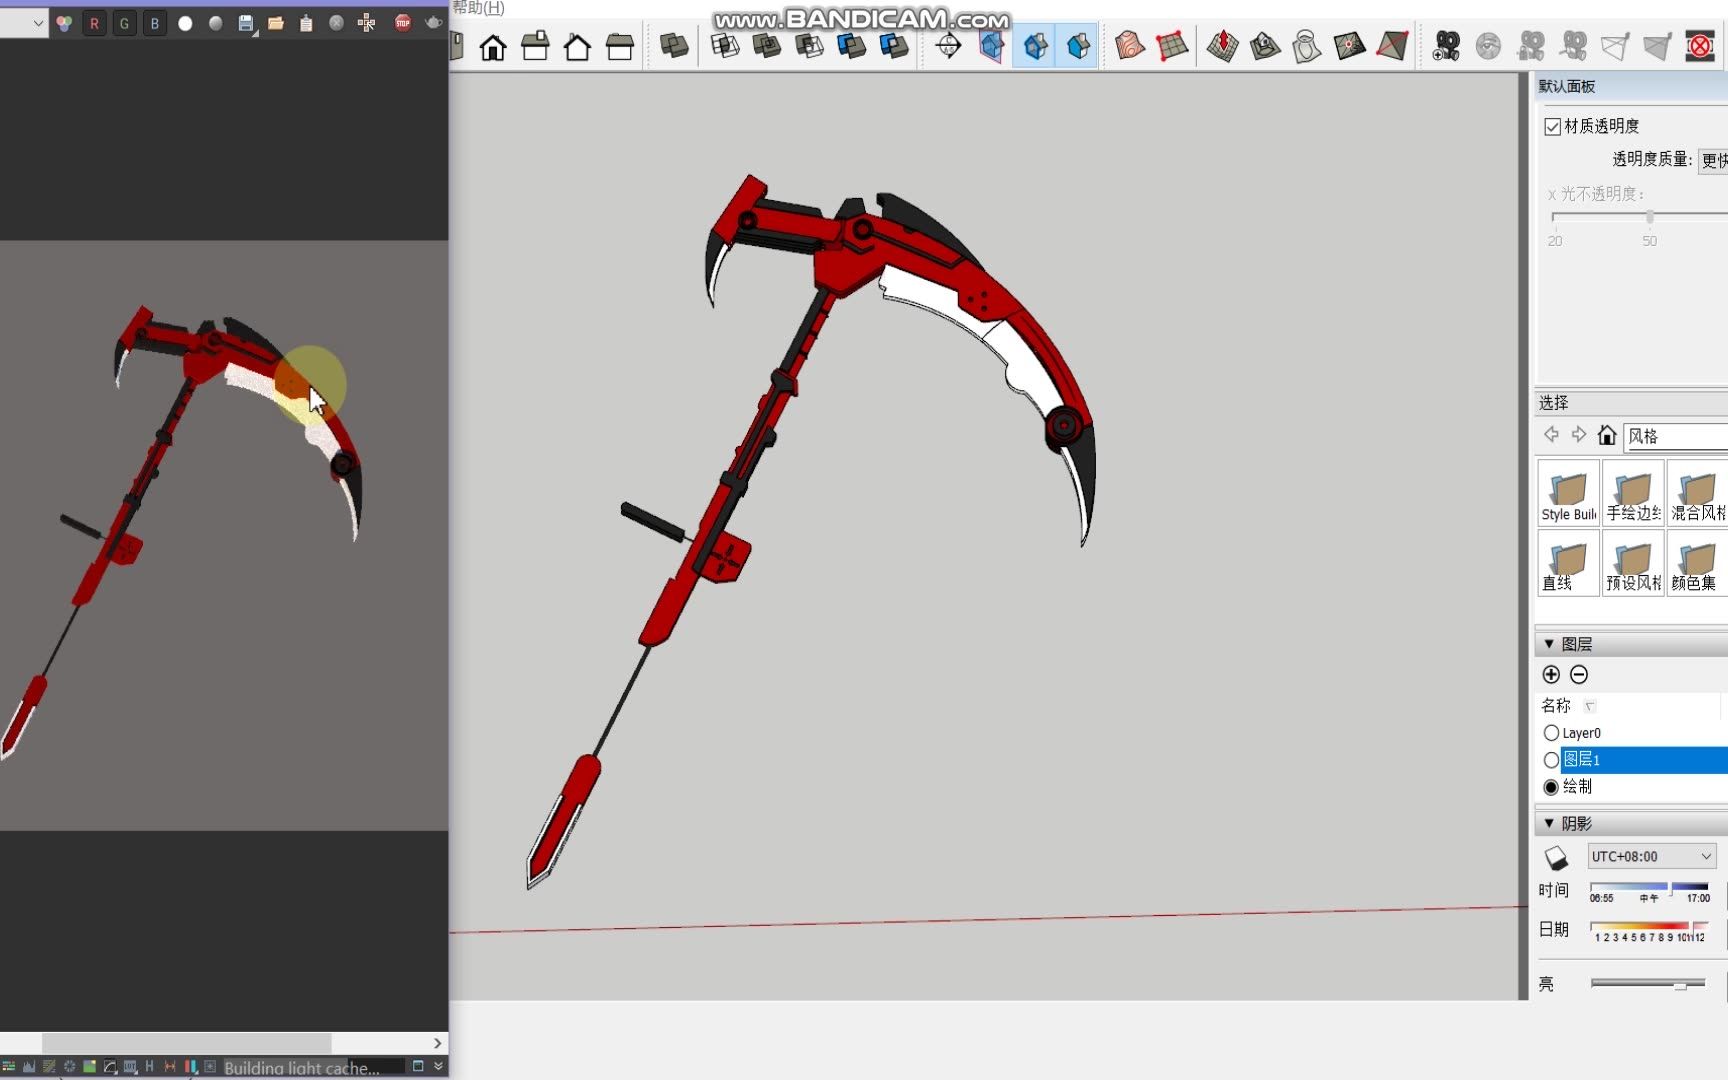1728x1080 pixels.
Task: Switch to white alpha channel circle
Action: coord(185,23)
